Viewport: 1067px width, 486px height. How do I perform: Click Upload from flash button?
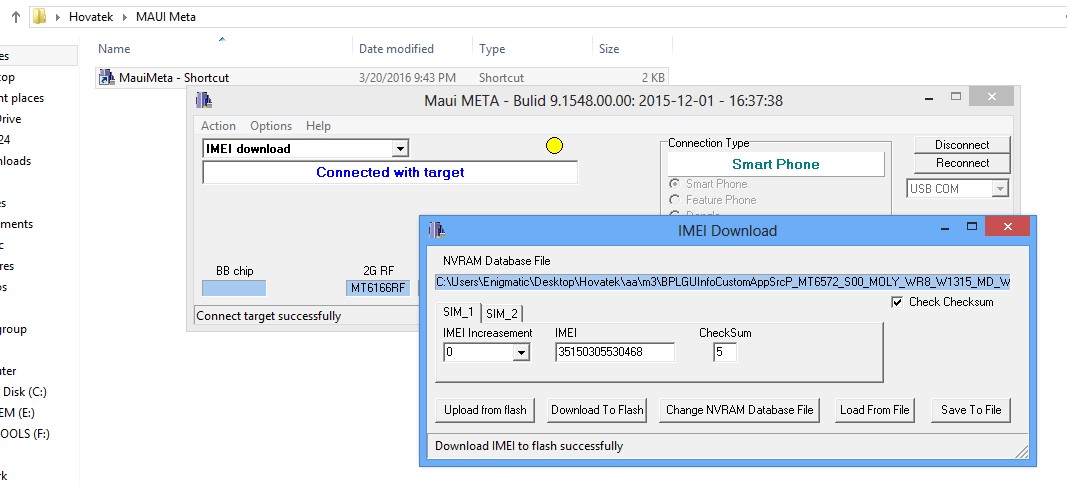coord(485,410)
